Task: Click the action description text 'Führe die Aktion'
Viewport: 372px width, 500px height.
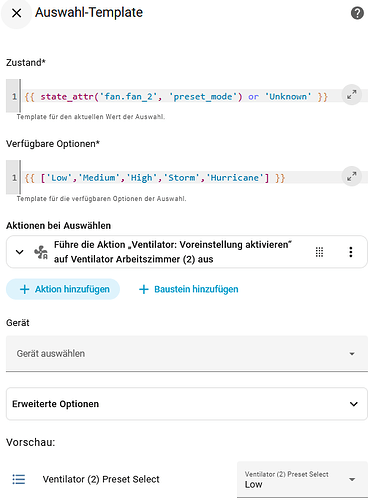Action: tap(173, 252)
